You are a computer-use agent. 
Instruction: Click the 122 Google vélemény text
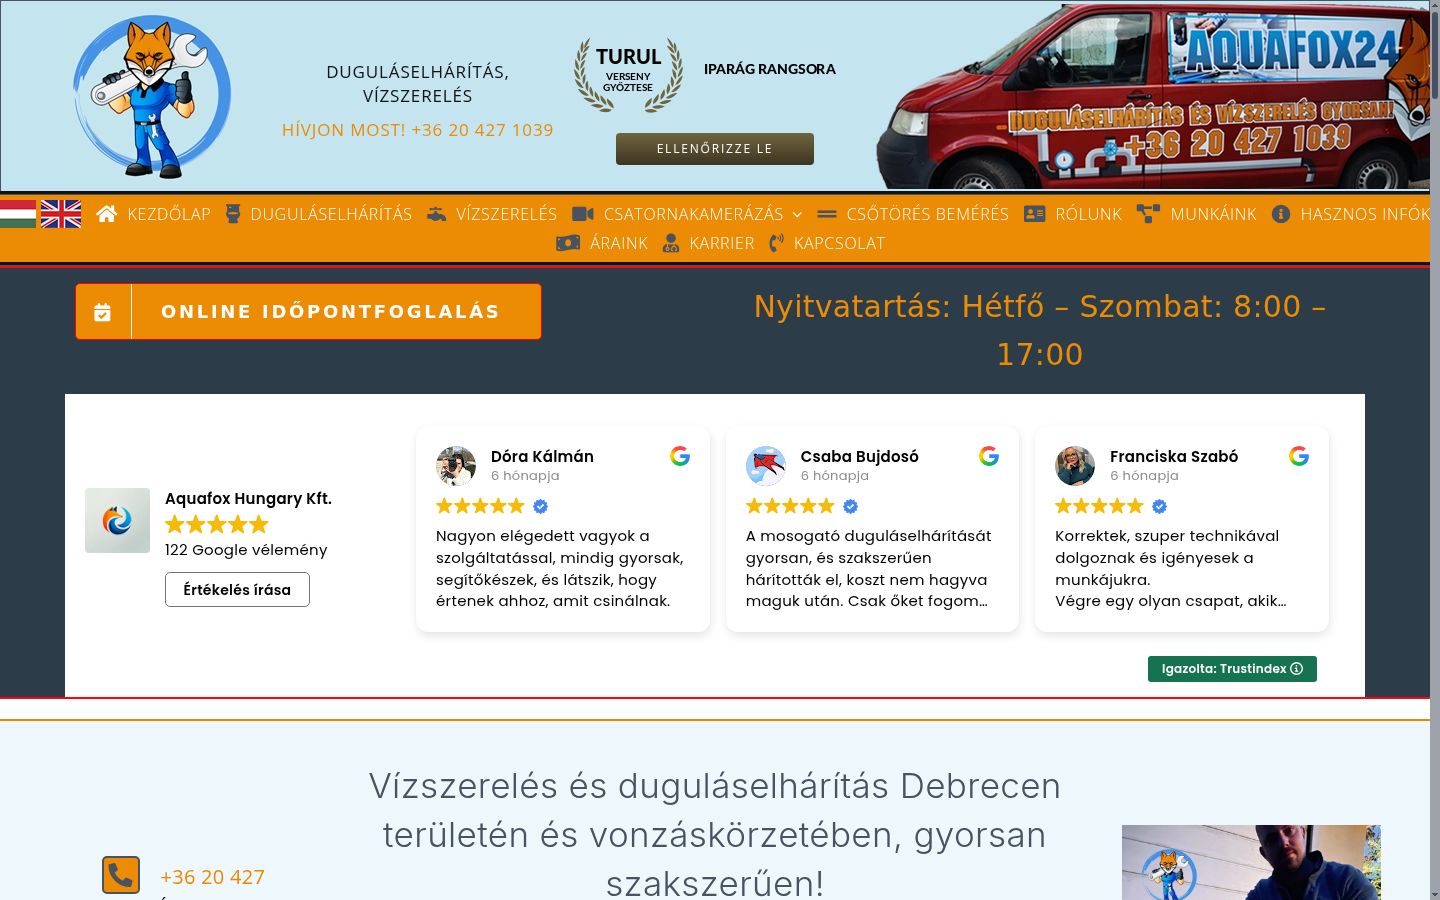246,550
